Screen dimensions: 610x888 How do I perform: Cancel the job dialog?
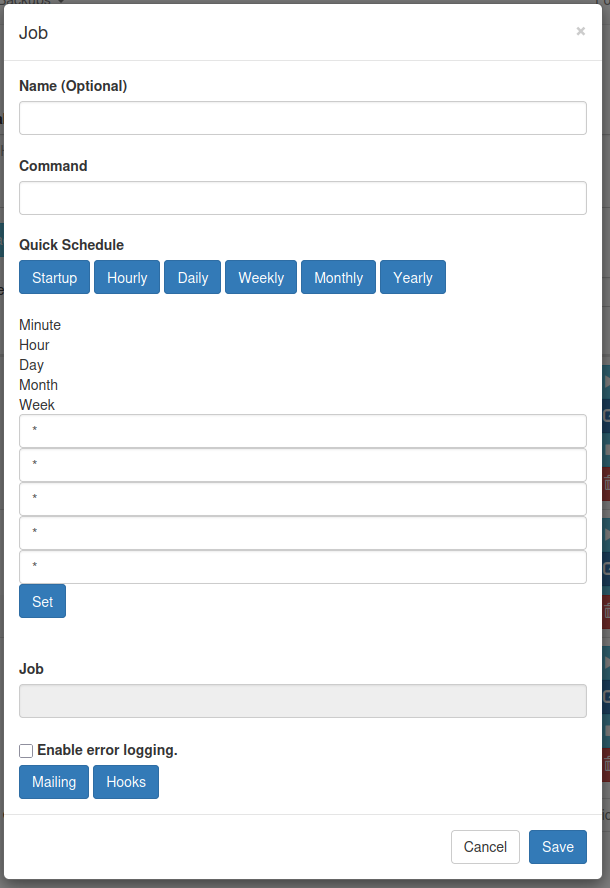pyautogui.click(x=485, y=847)
